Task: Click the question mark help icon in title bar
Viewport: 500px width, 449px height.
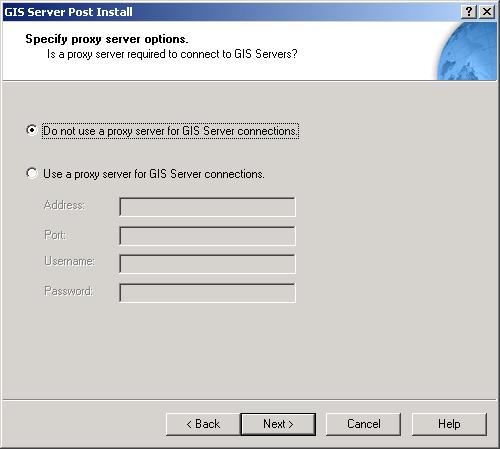Action: pos(469,12)
